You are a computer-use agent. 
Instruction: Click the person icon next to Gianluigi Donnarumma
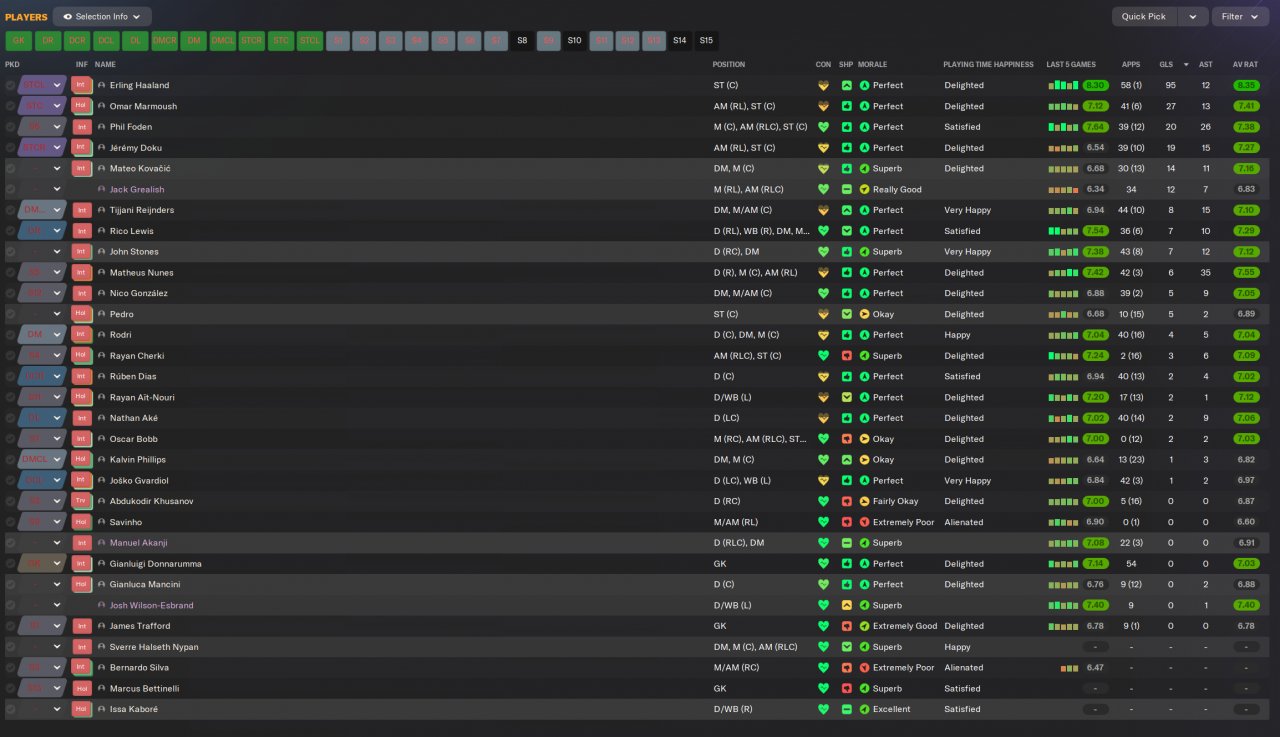102,564
